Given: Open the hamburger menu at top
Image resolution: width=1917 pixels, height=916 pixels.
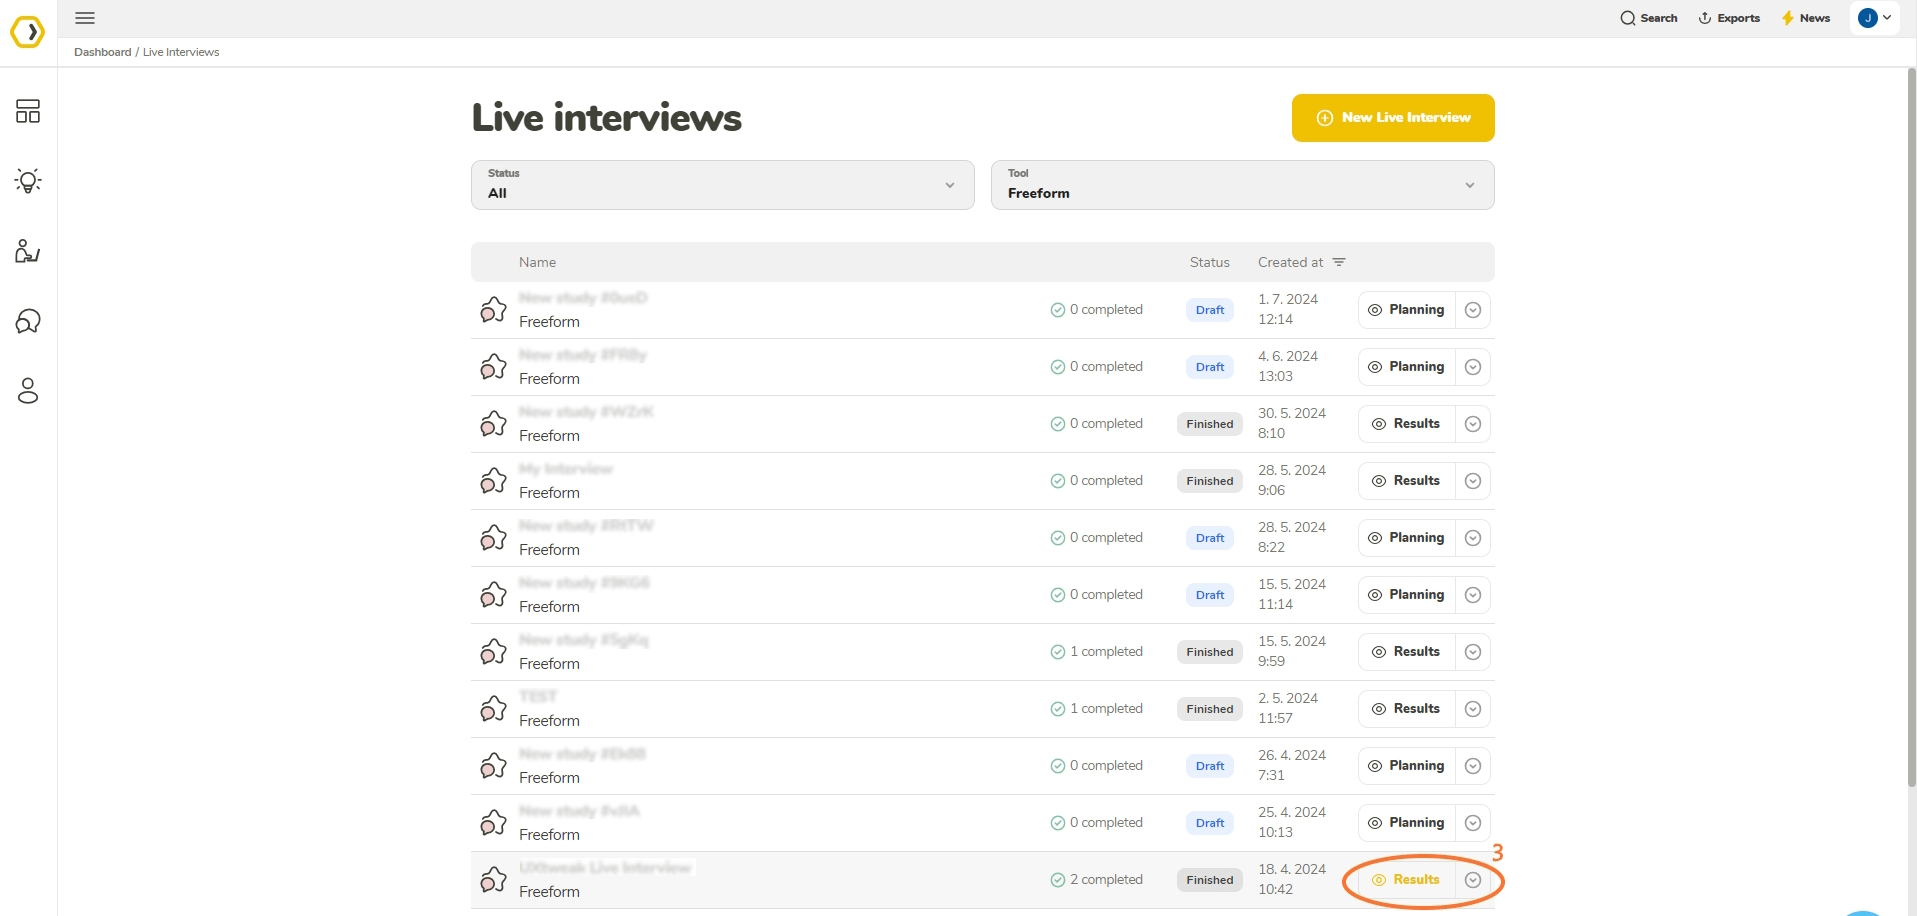Looking at the screenshot, I should pyautogui.click(x=85, y=18).
